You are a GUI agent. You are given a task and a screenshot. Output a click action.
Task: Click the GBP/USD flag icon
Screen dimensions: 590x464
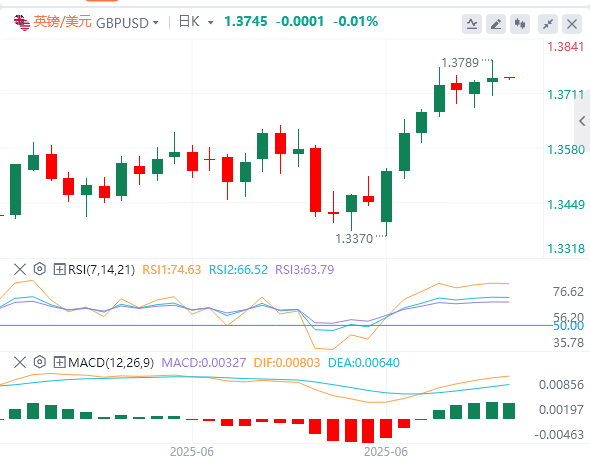click(22, 23)
